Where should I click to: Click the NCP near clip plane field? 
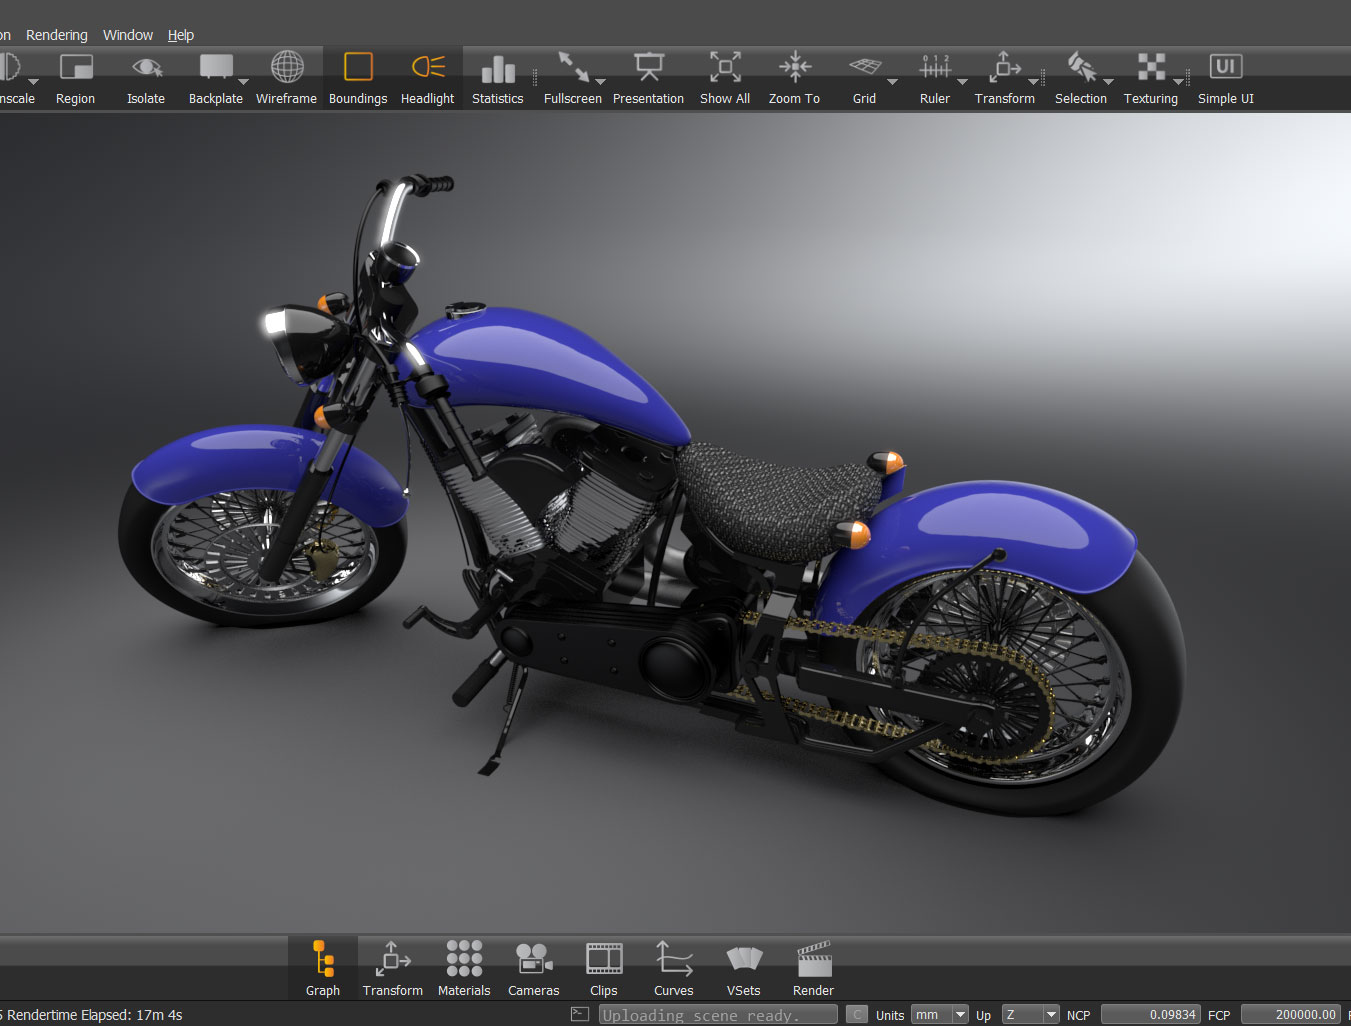[x=1150, y=1014]
